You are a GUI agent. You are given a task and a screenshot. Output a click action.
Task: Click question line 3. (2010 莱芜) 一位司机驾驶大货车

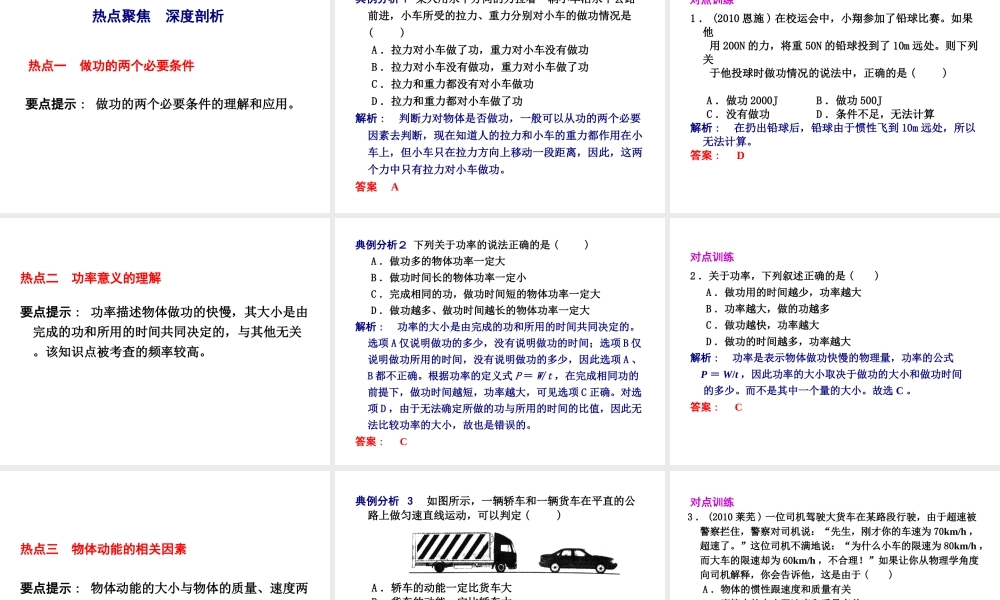[832, 516]
